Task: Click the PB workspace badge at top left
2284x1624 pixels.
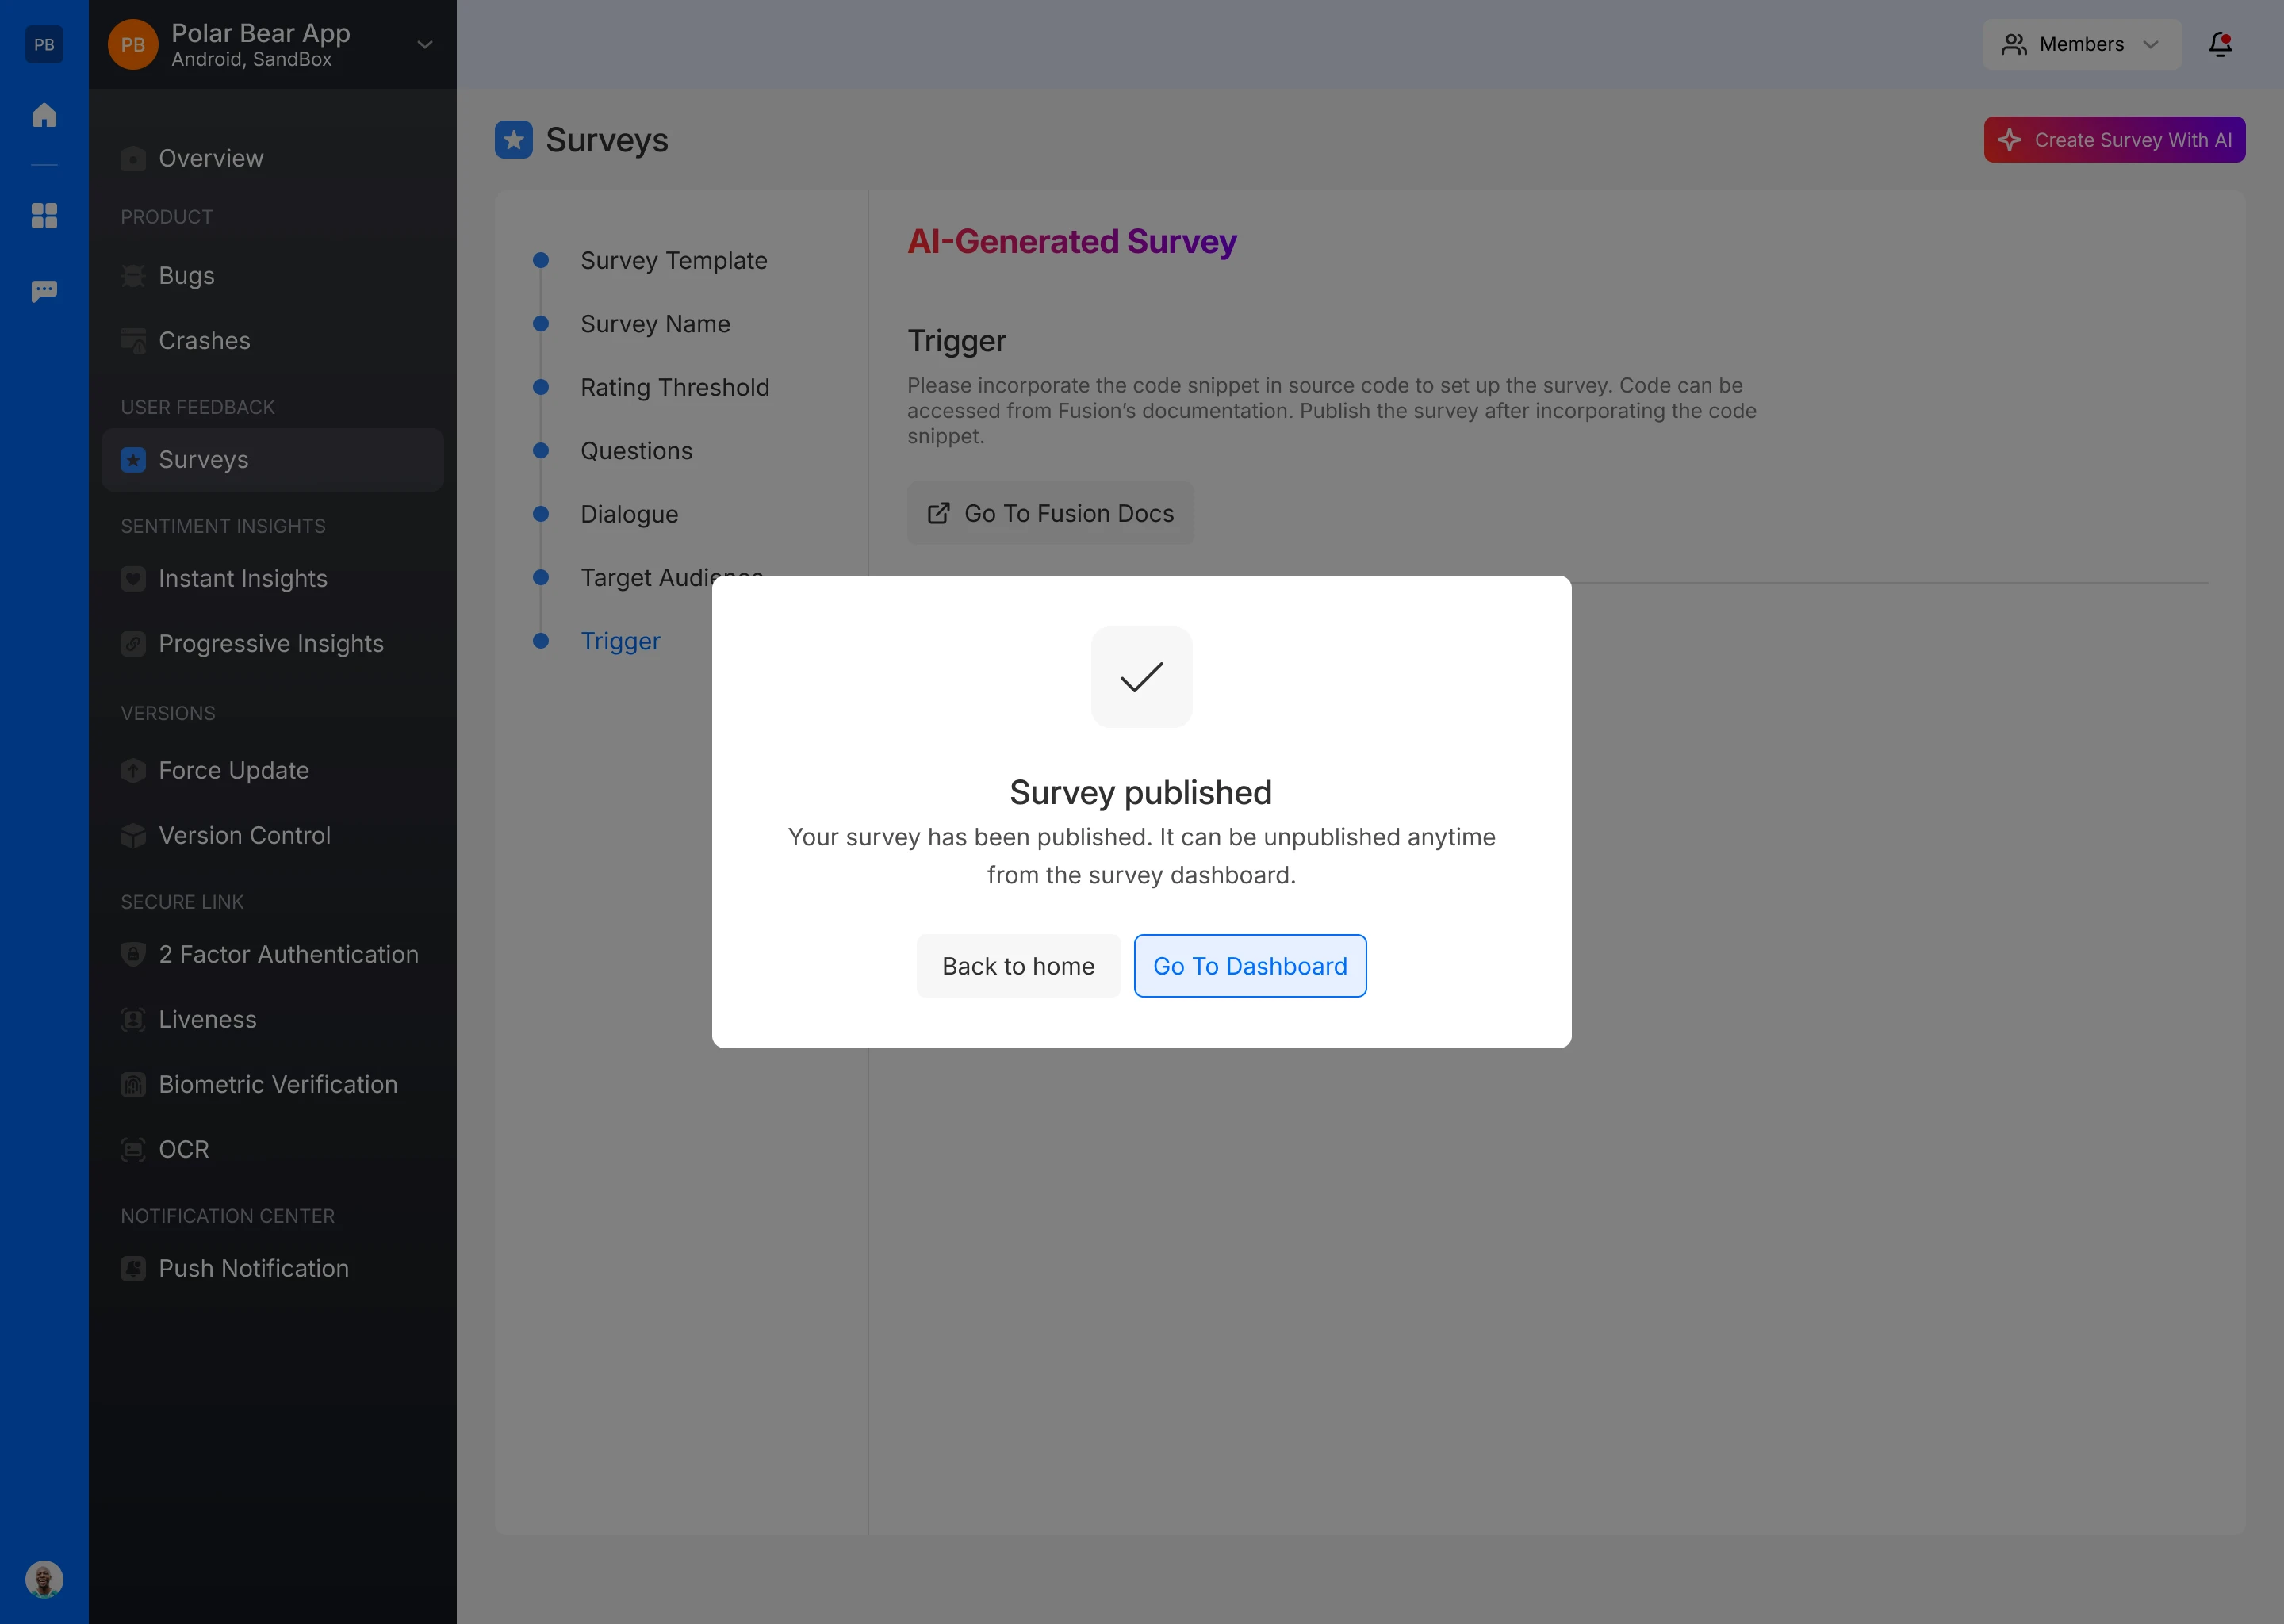Action: tap(44, 44)
